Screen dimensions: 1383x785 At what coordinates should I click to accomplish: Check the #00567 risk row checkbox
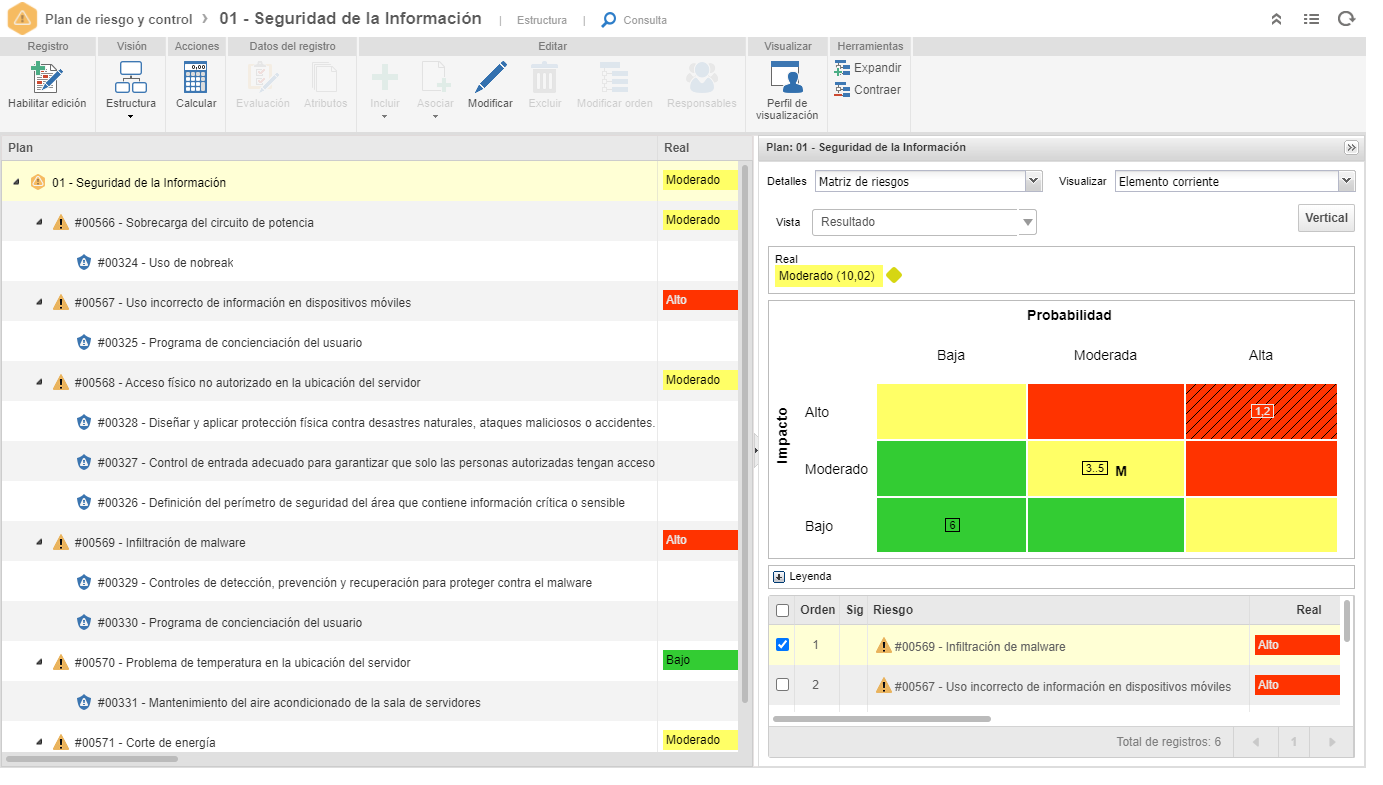783,685
